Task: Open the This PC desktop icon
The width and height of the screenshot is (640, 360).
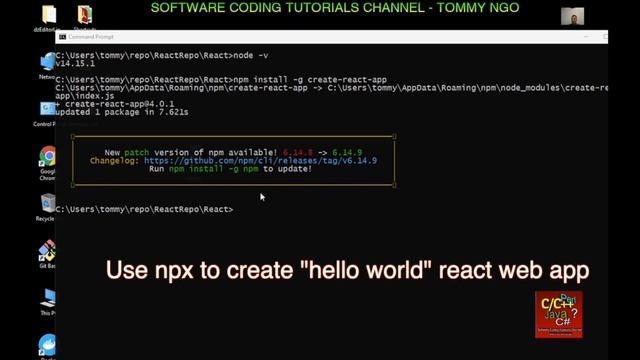Action: [48, 299]
